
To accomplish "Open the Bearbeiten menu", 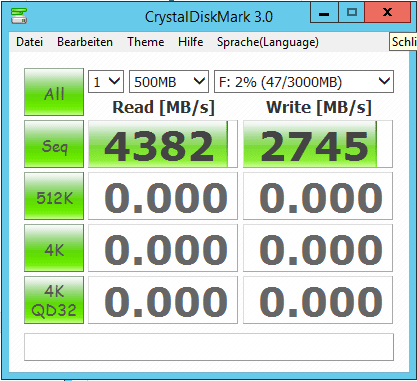I will click(85, 42).
